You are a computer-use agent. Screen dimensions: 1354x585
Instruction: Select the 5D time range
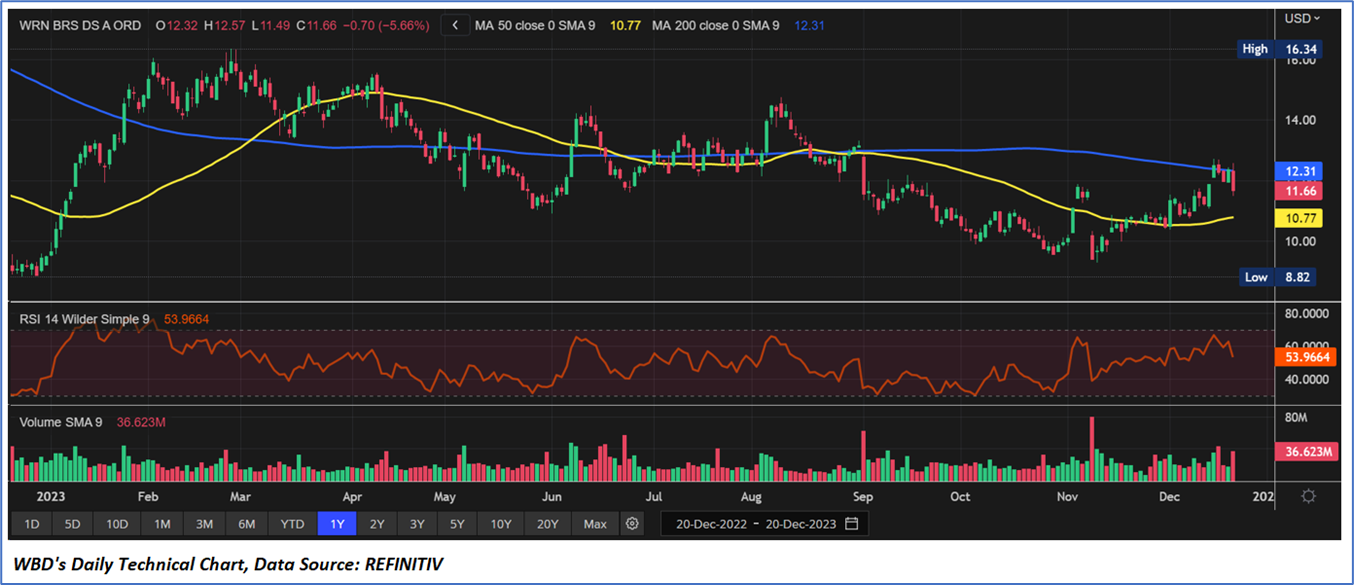point(72,524)
